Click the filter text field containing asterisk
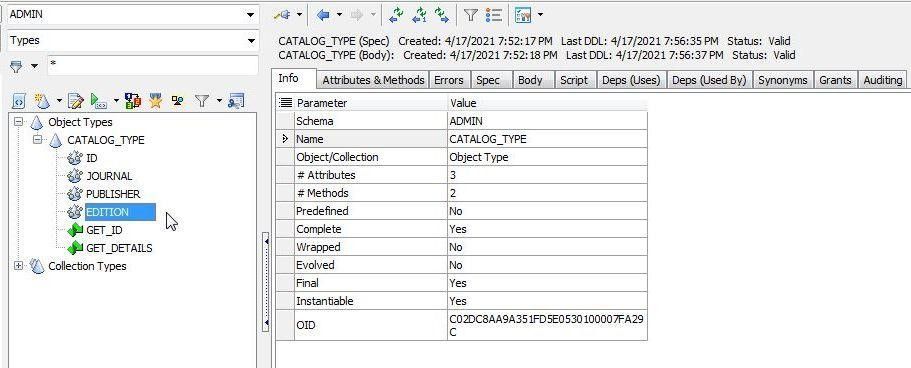 (x=152, y=65)
